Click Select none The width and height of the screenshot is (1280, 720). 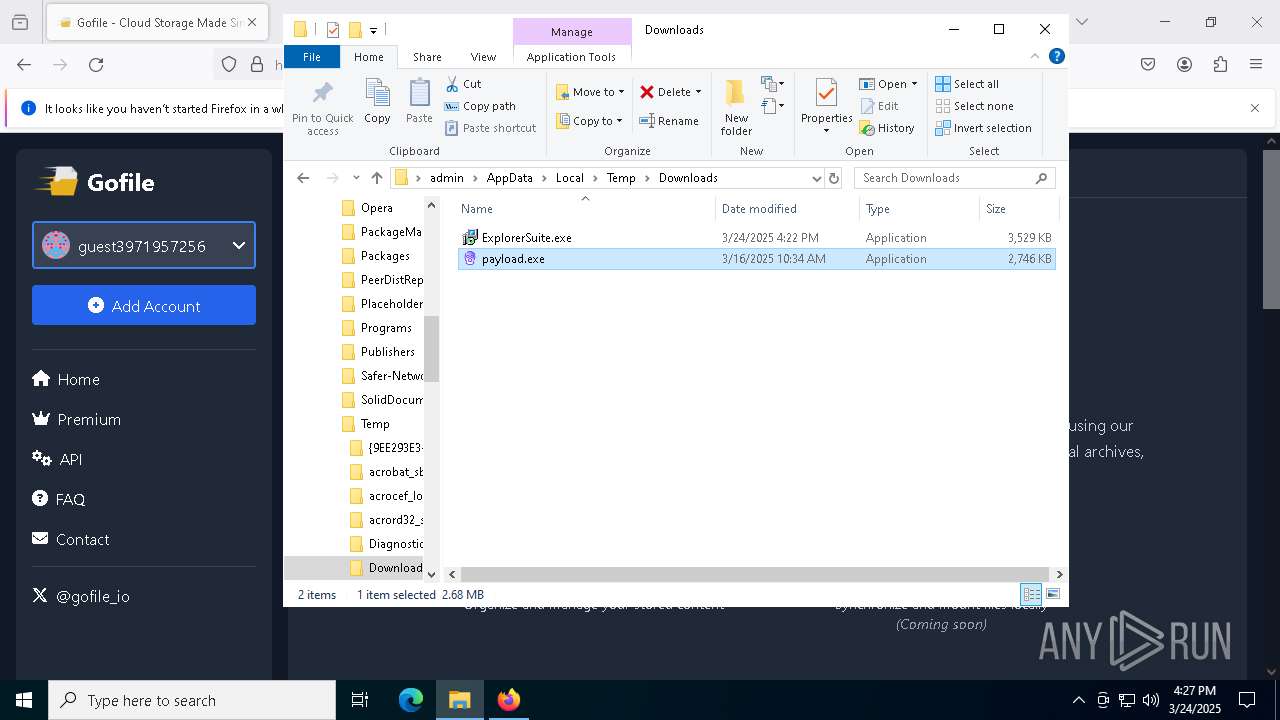974,106
